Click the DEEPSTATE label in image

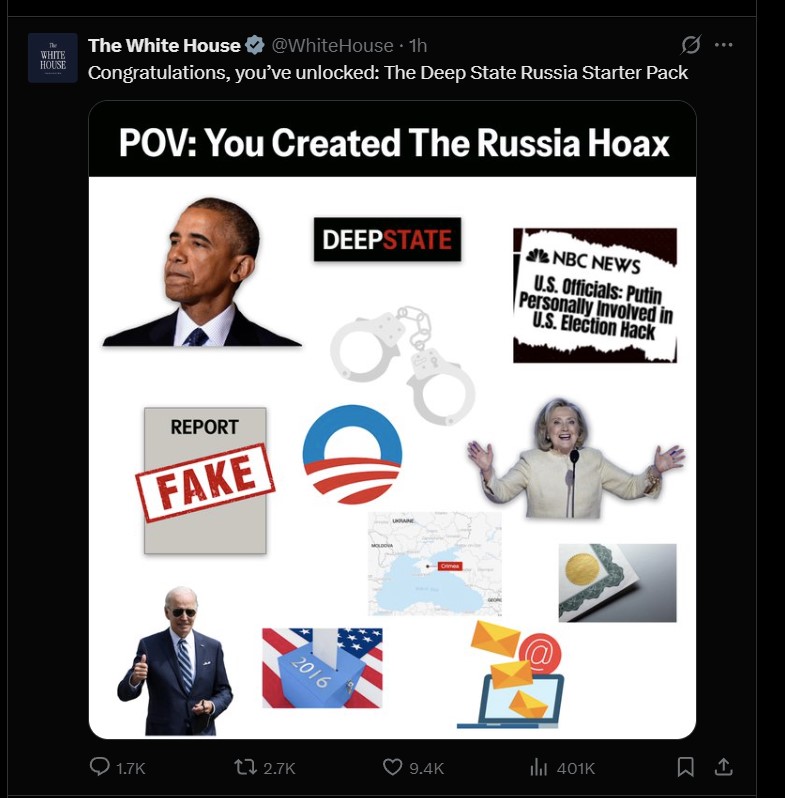coord(387,239)
